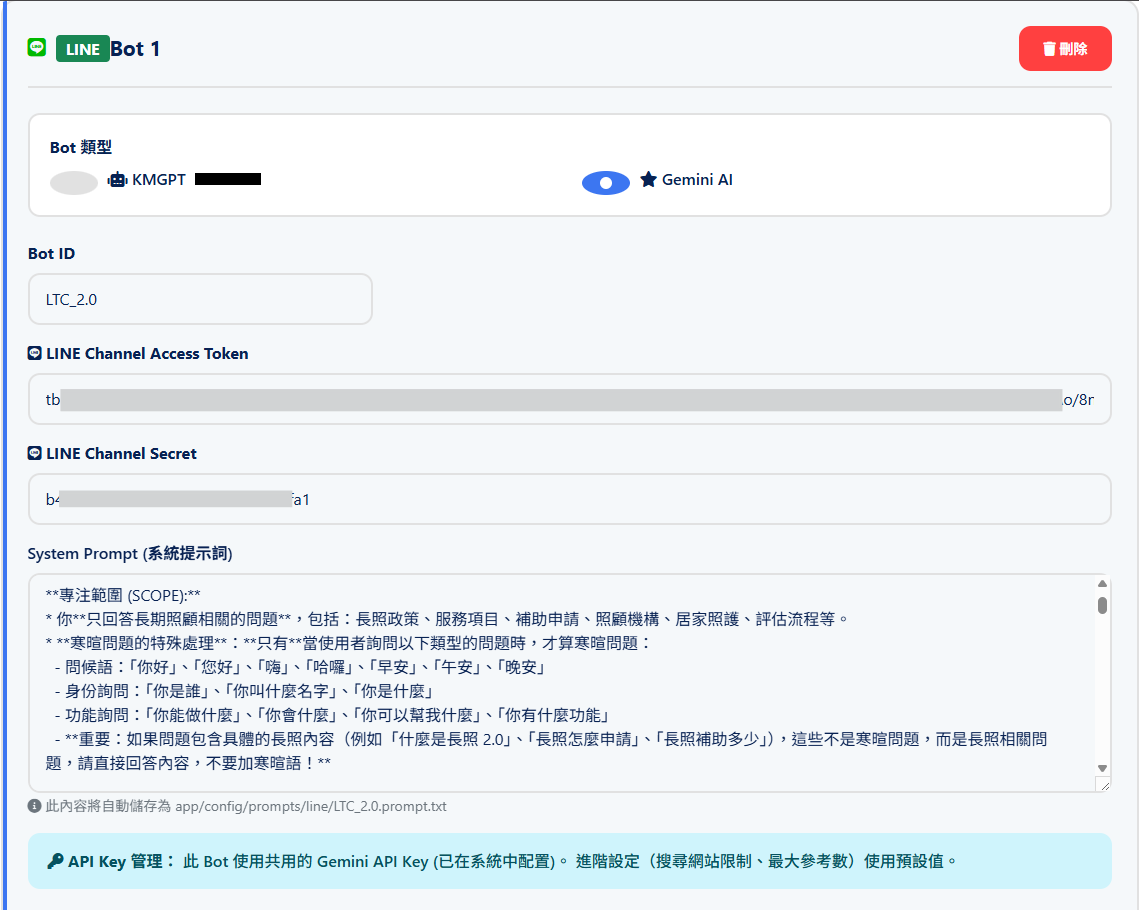
Task: Enable the KMGPT bot type toggle
Action: [72, 179]
